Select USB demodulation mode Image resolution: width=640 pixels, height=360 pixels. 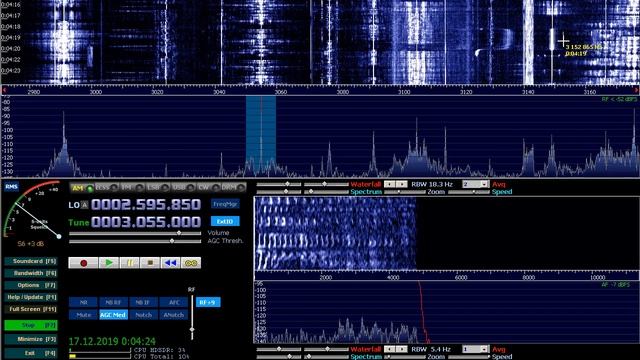pos(183,188)
